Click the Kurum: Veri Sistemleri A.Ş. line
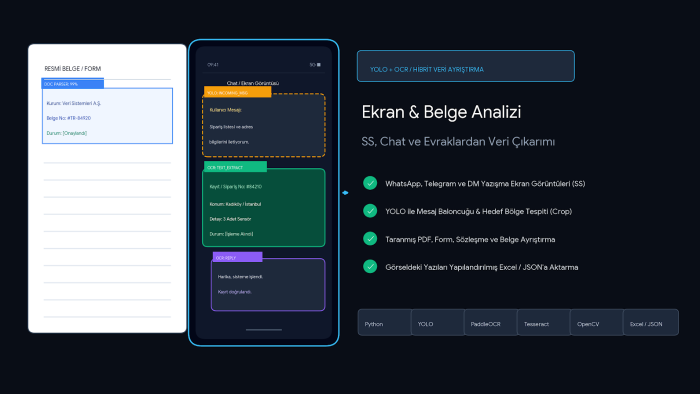Viewport: 700px width, 394px height. 74,103
